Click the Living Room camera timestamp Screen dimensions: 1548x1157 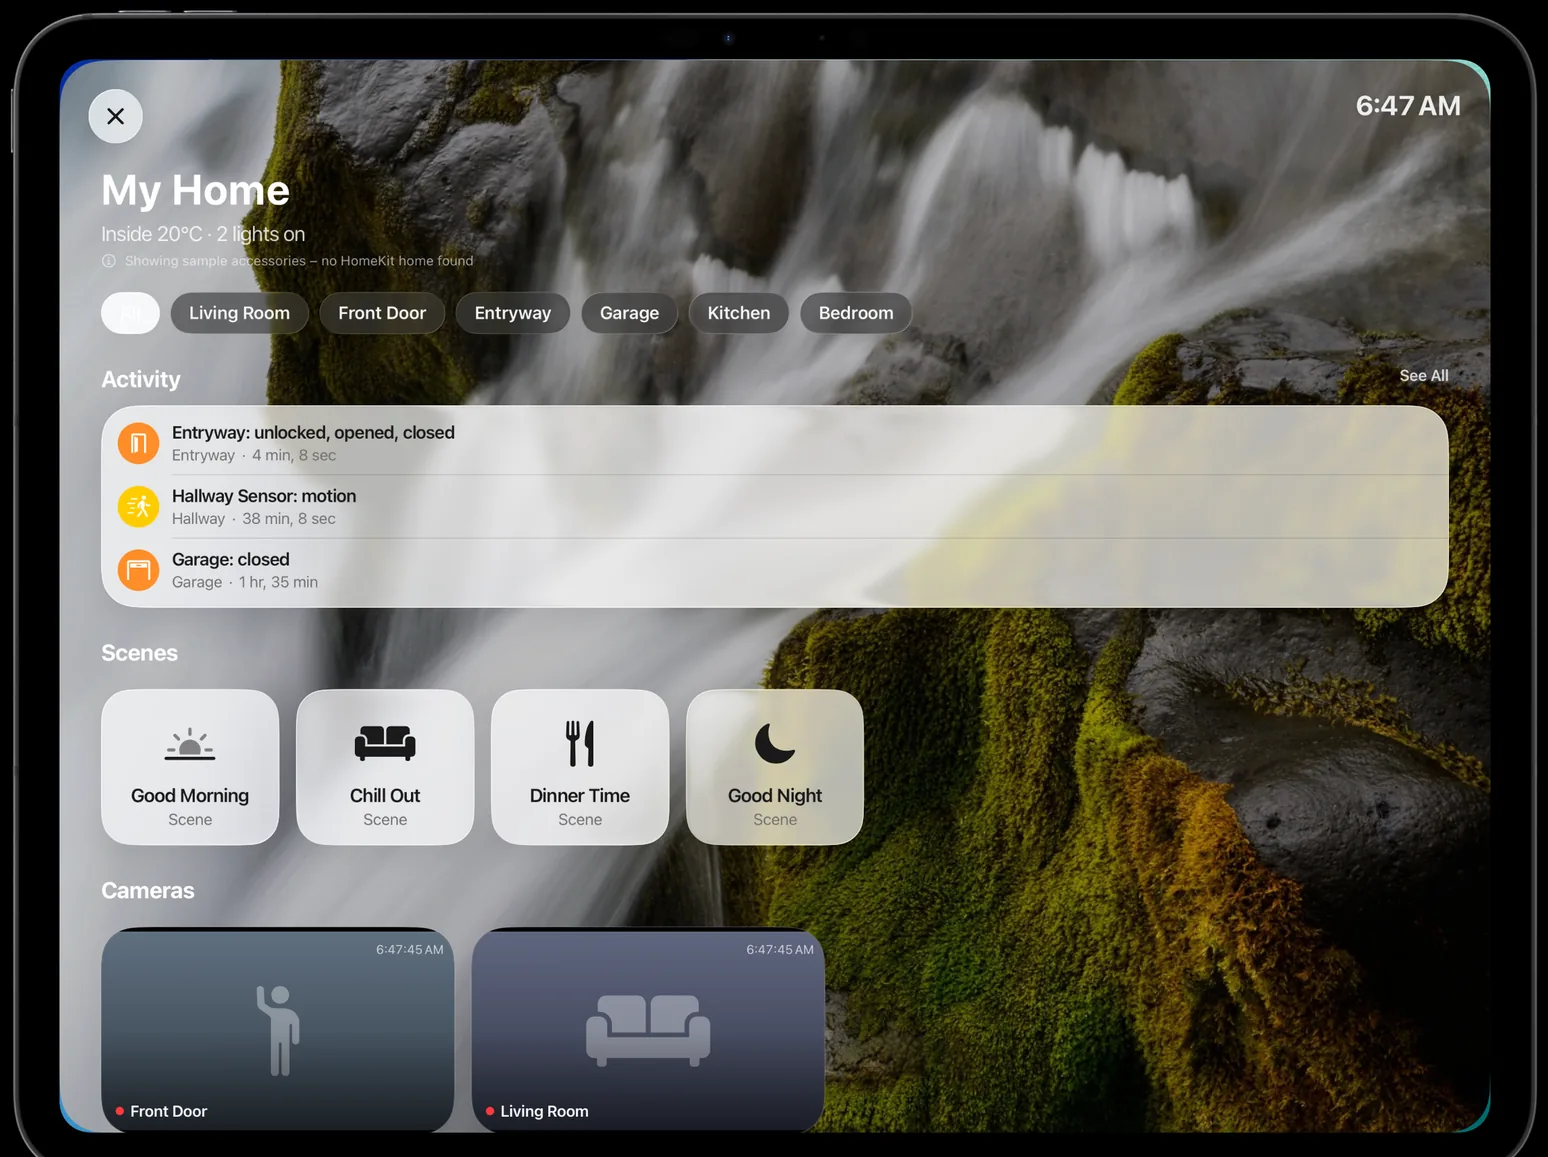tap(780, 950)
